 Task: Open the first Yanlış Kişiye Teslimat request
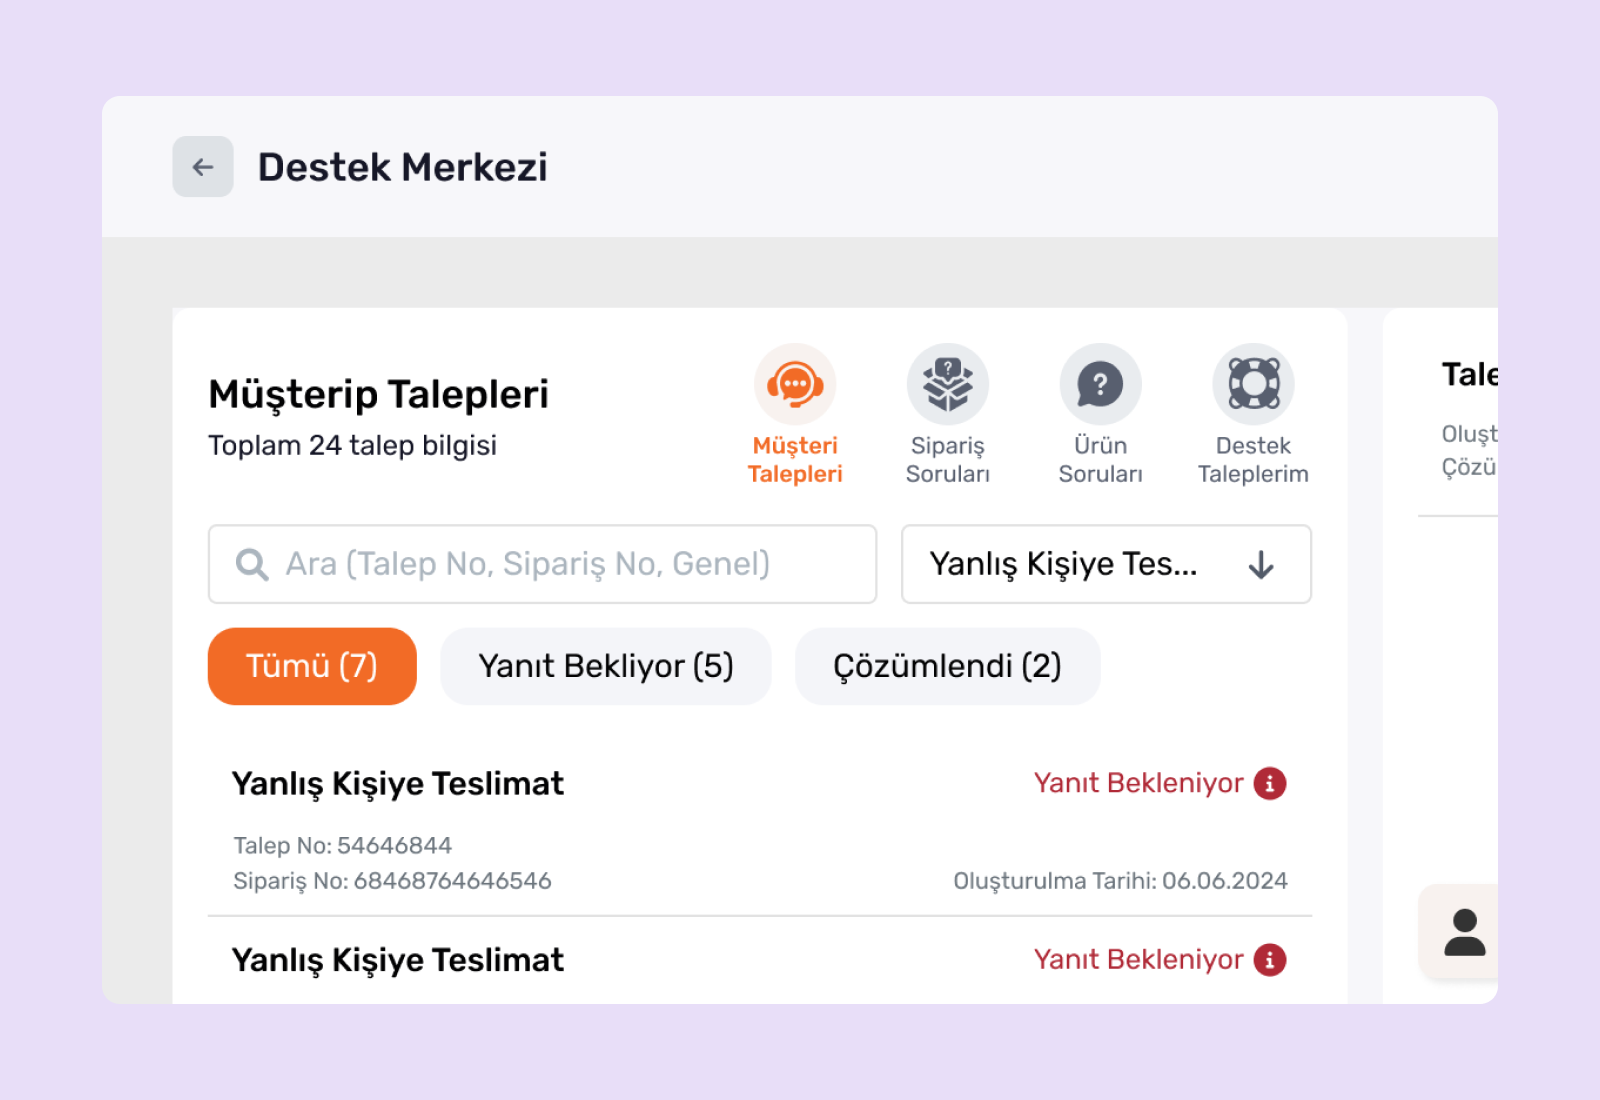tap(397, 784)
